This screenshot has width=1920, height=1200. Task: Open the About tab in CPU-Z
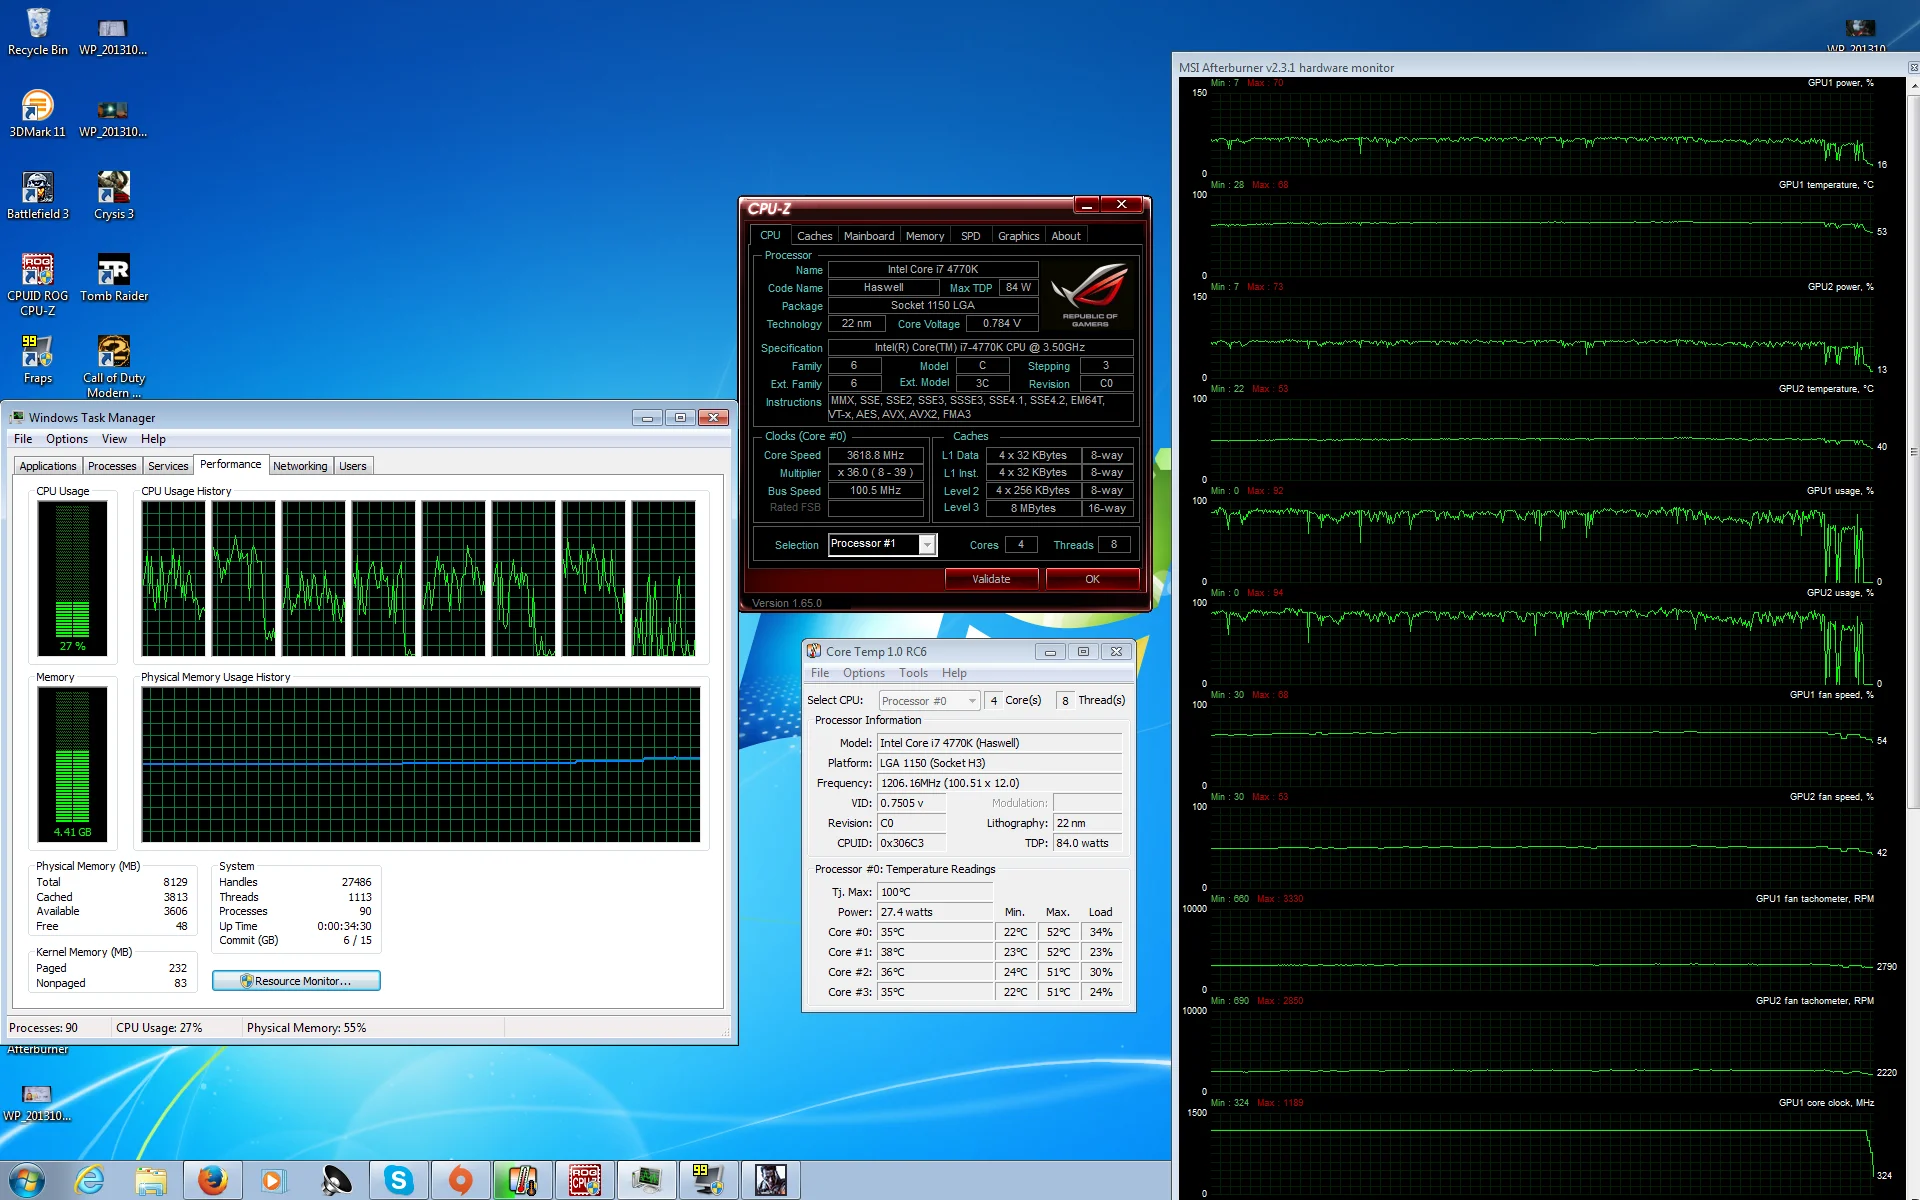point(1066,236)
